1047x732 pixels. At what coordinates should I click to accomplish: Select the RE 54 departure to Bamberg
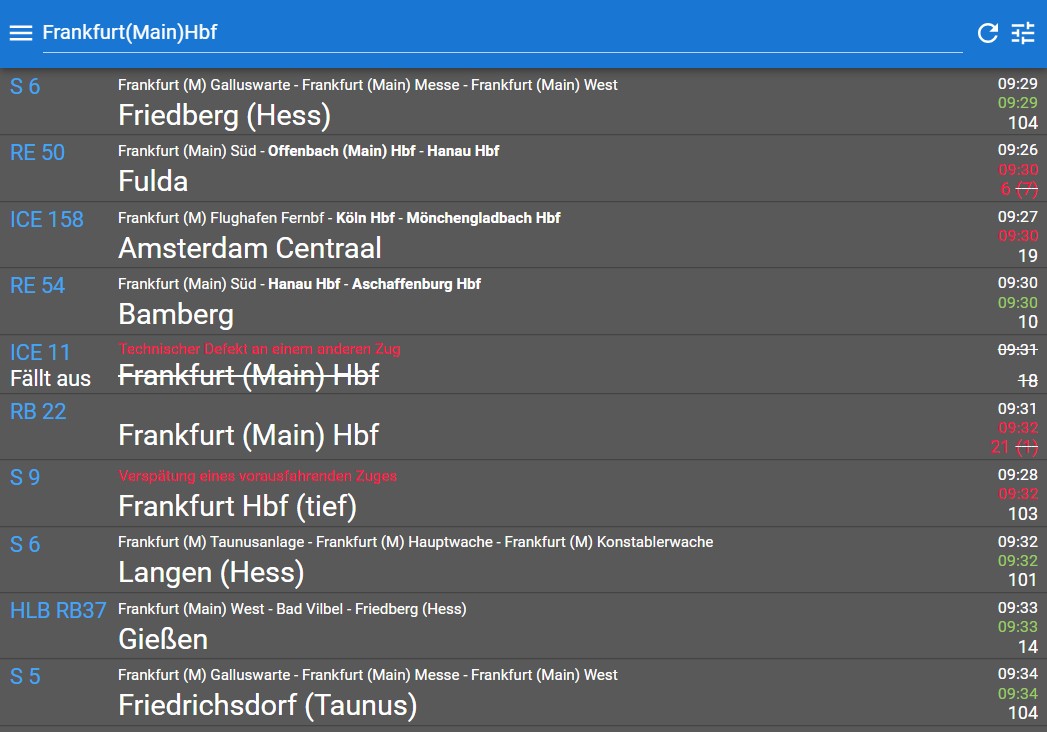(x=524, y=301)
